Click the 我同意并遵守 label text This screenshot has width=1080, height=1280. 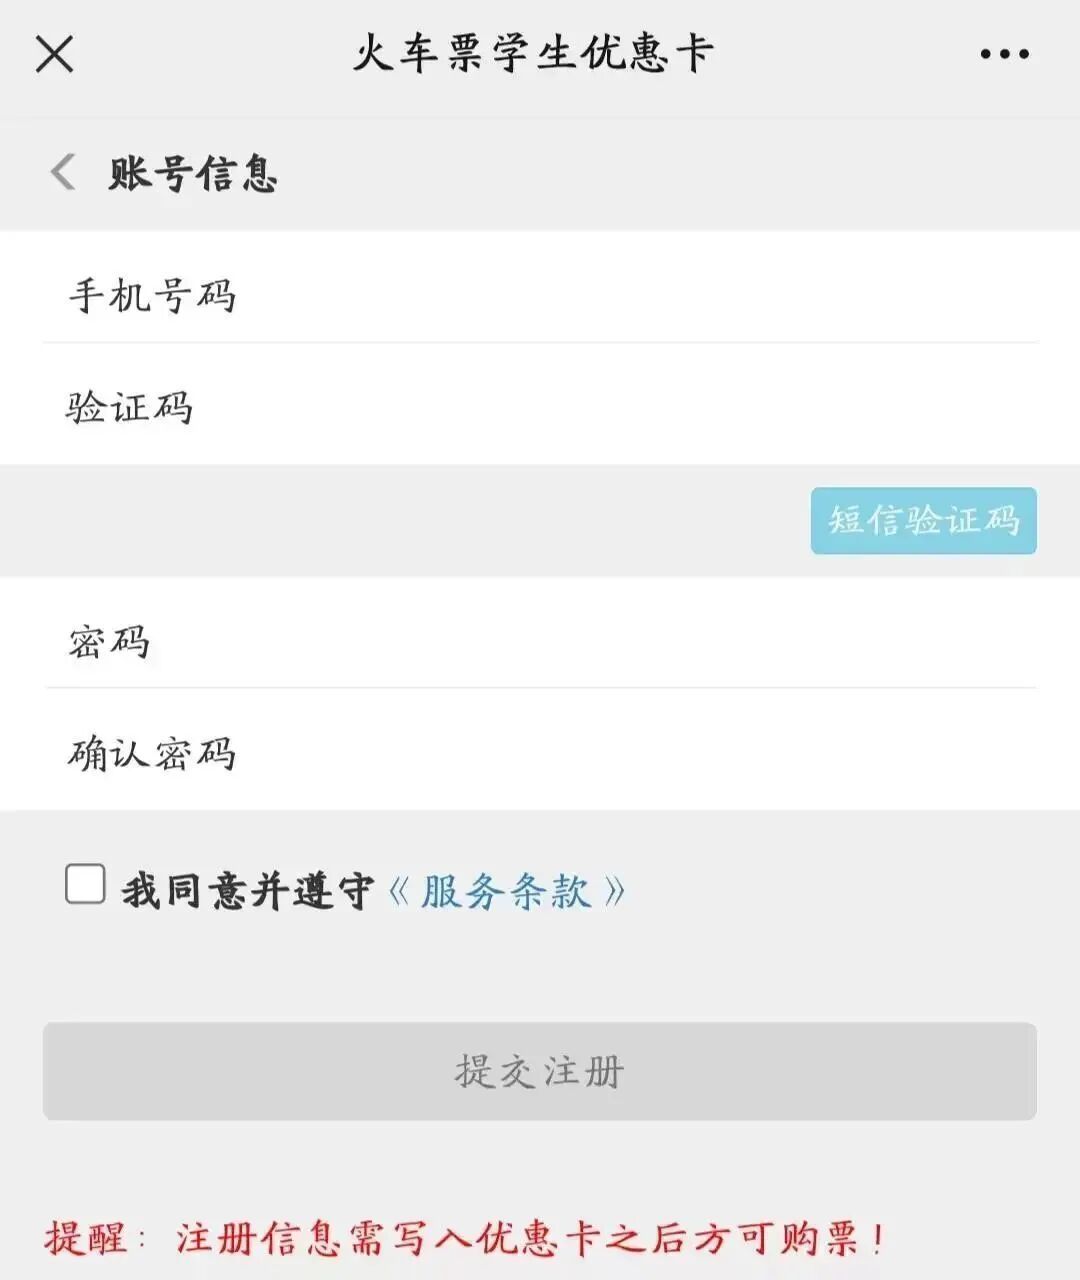247,890
